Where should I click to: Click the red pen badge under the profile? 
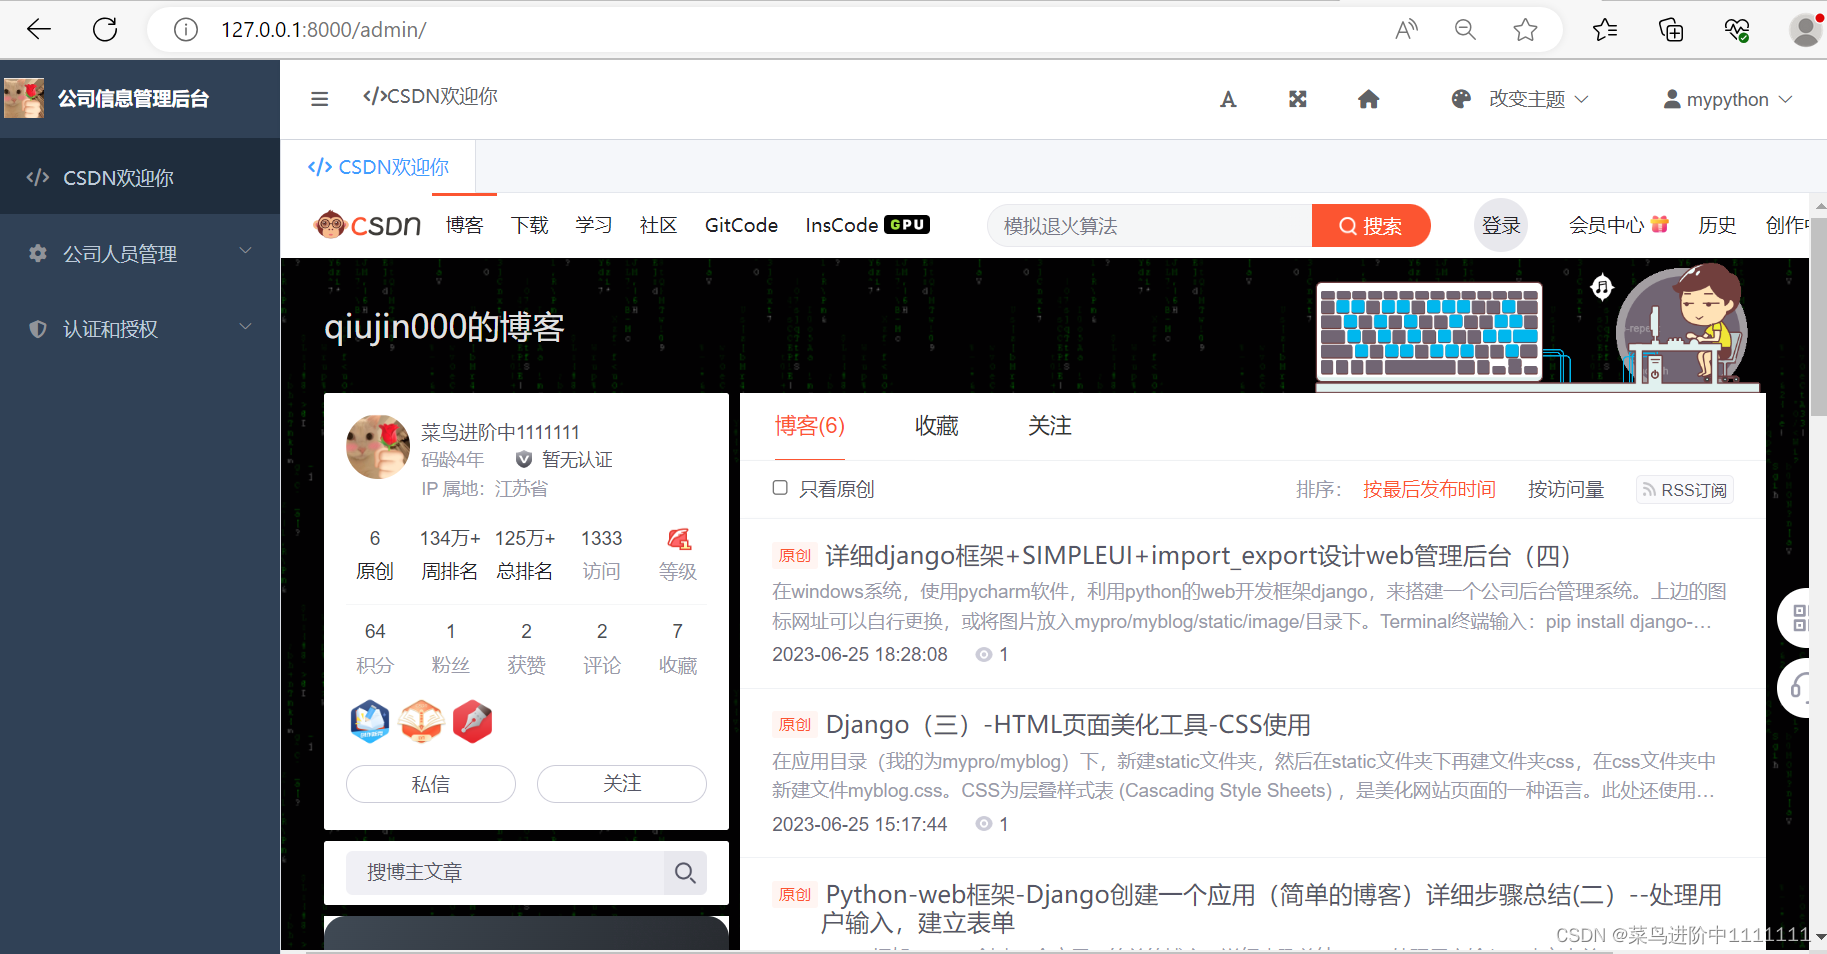pos(471,721)
